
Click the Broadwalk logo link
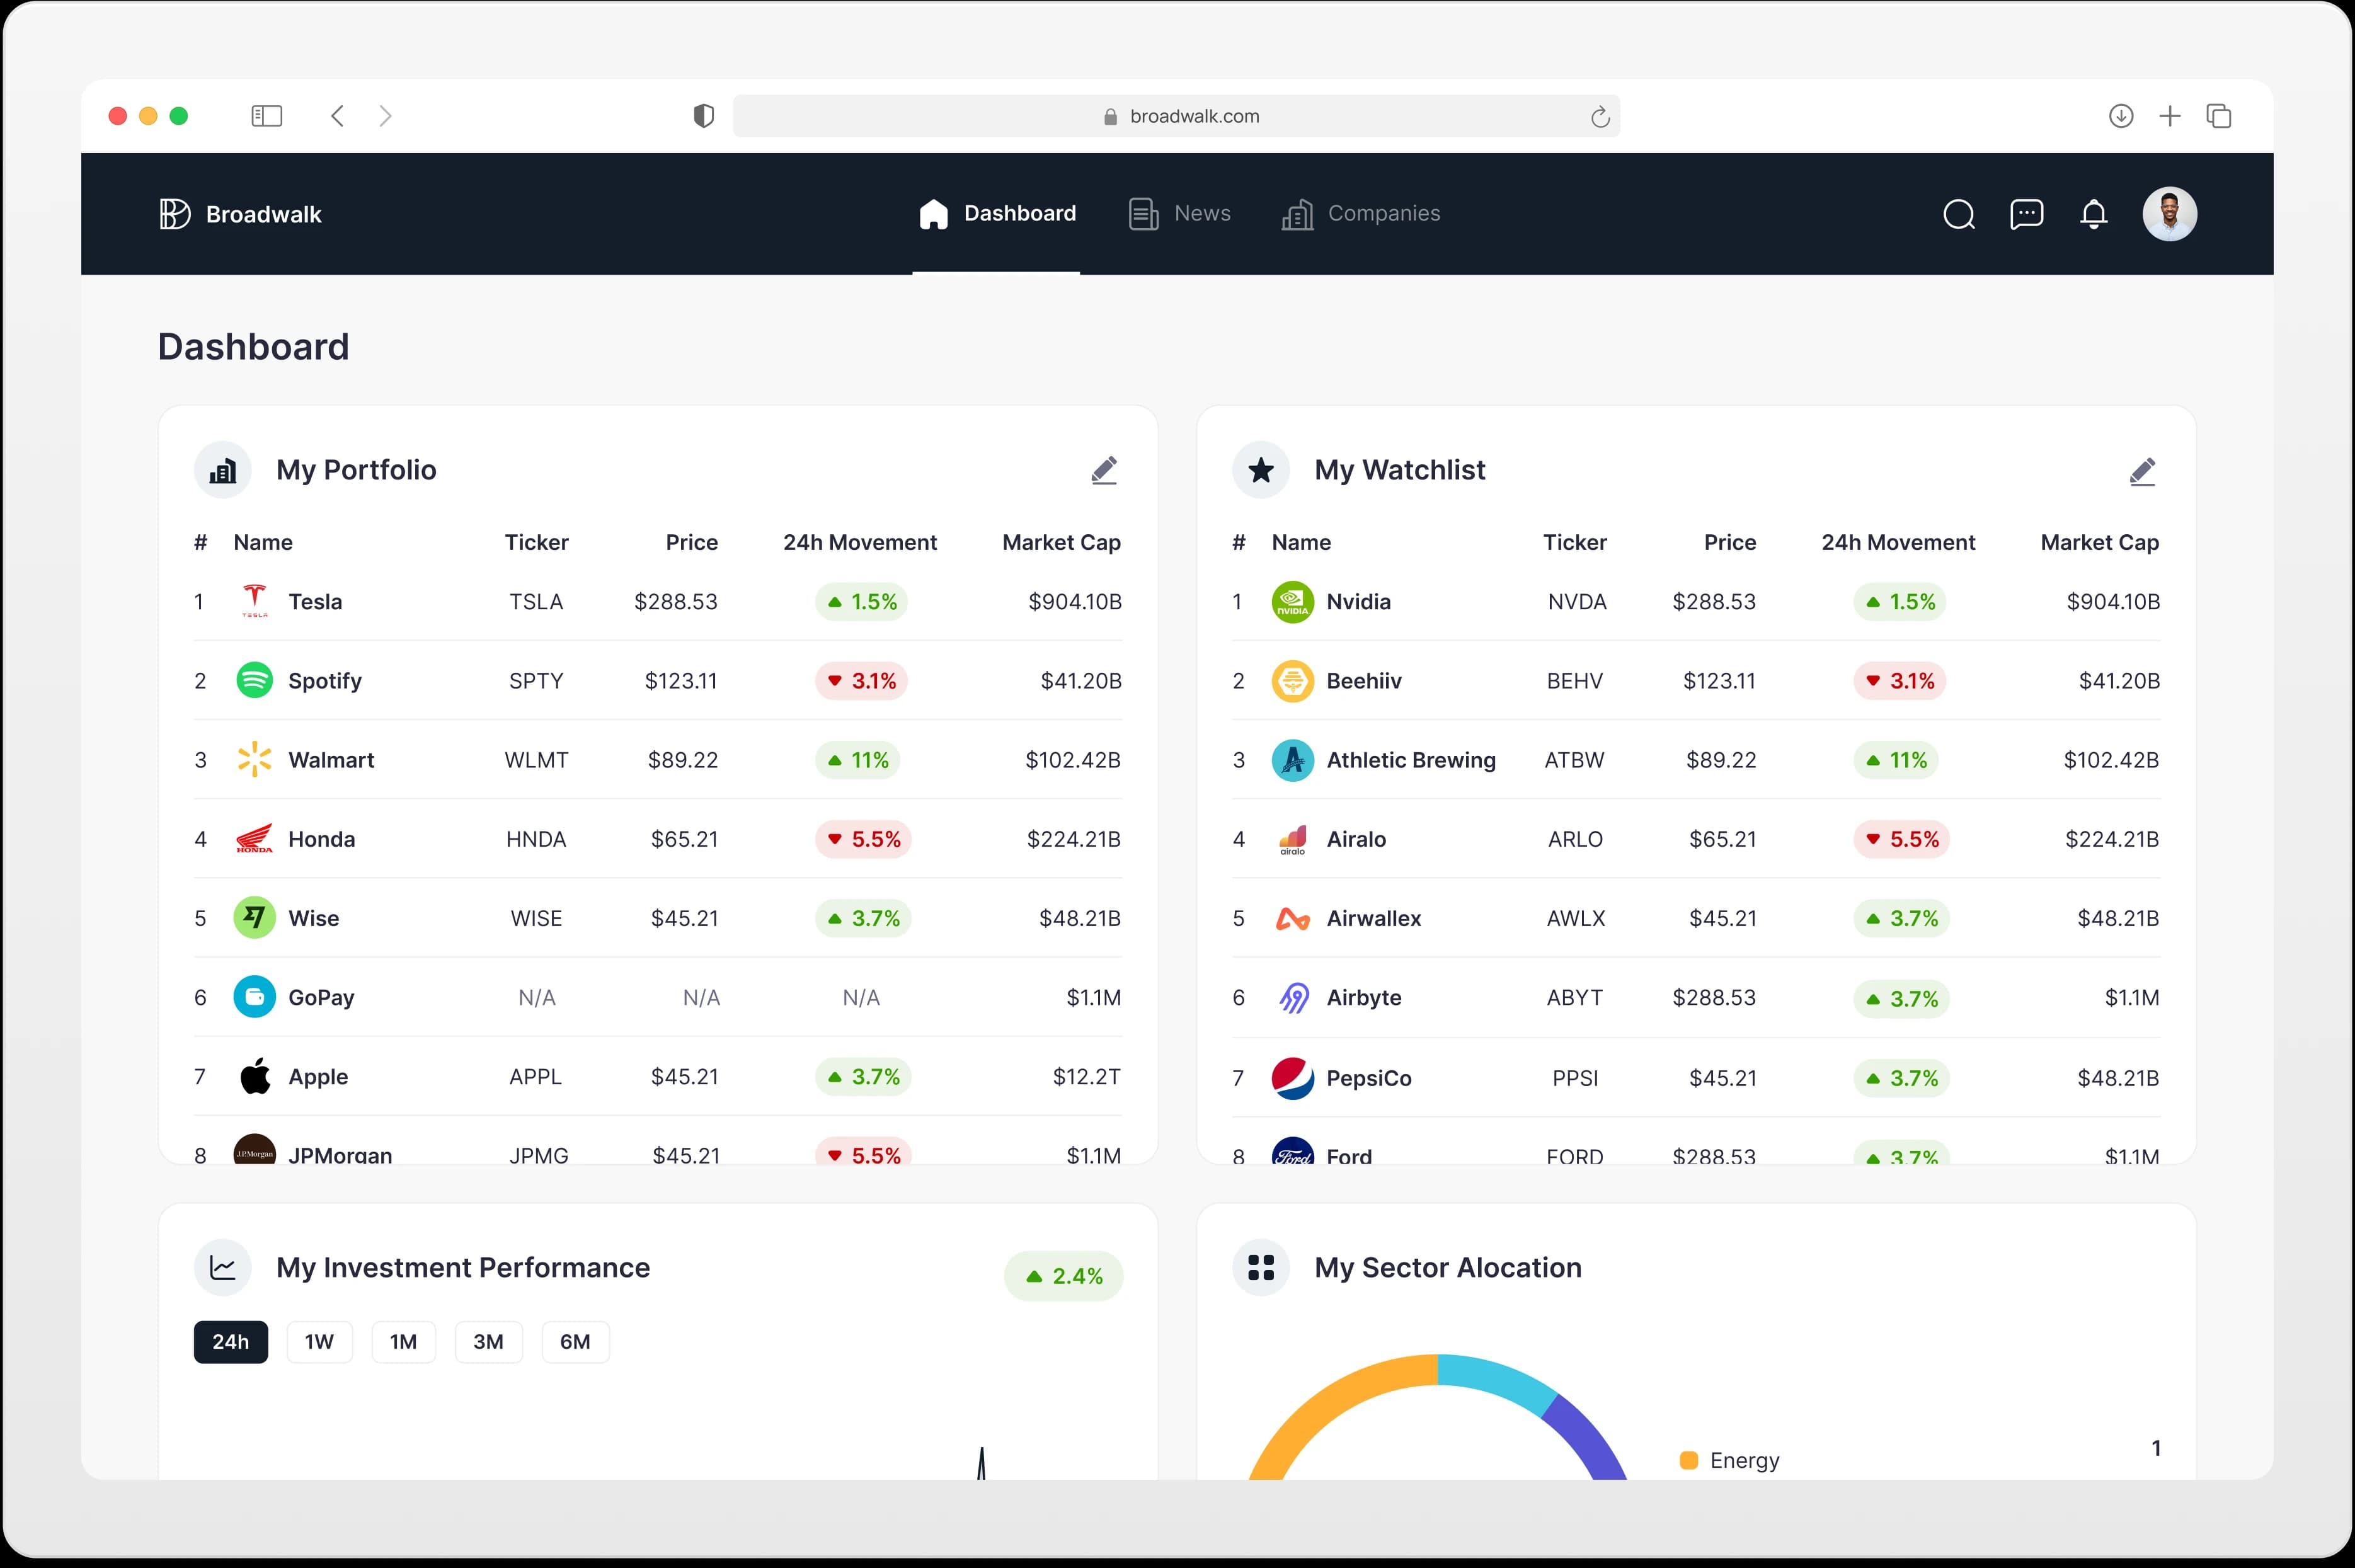pyautogui.click(x=241, y=214)
